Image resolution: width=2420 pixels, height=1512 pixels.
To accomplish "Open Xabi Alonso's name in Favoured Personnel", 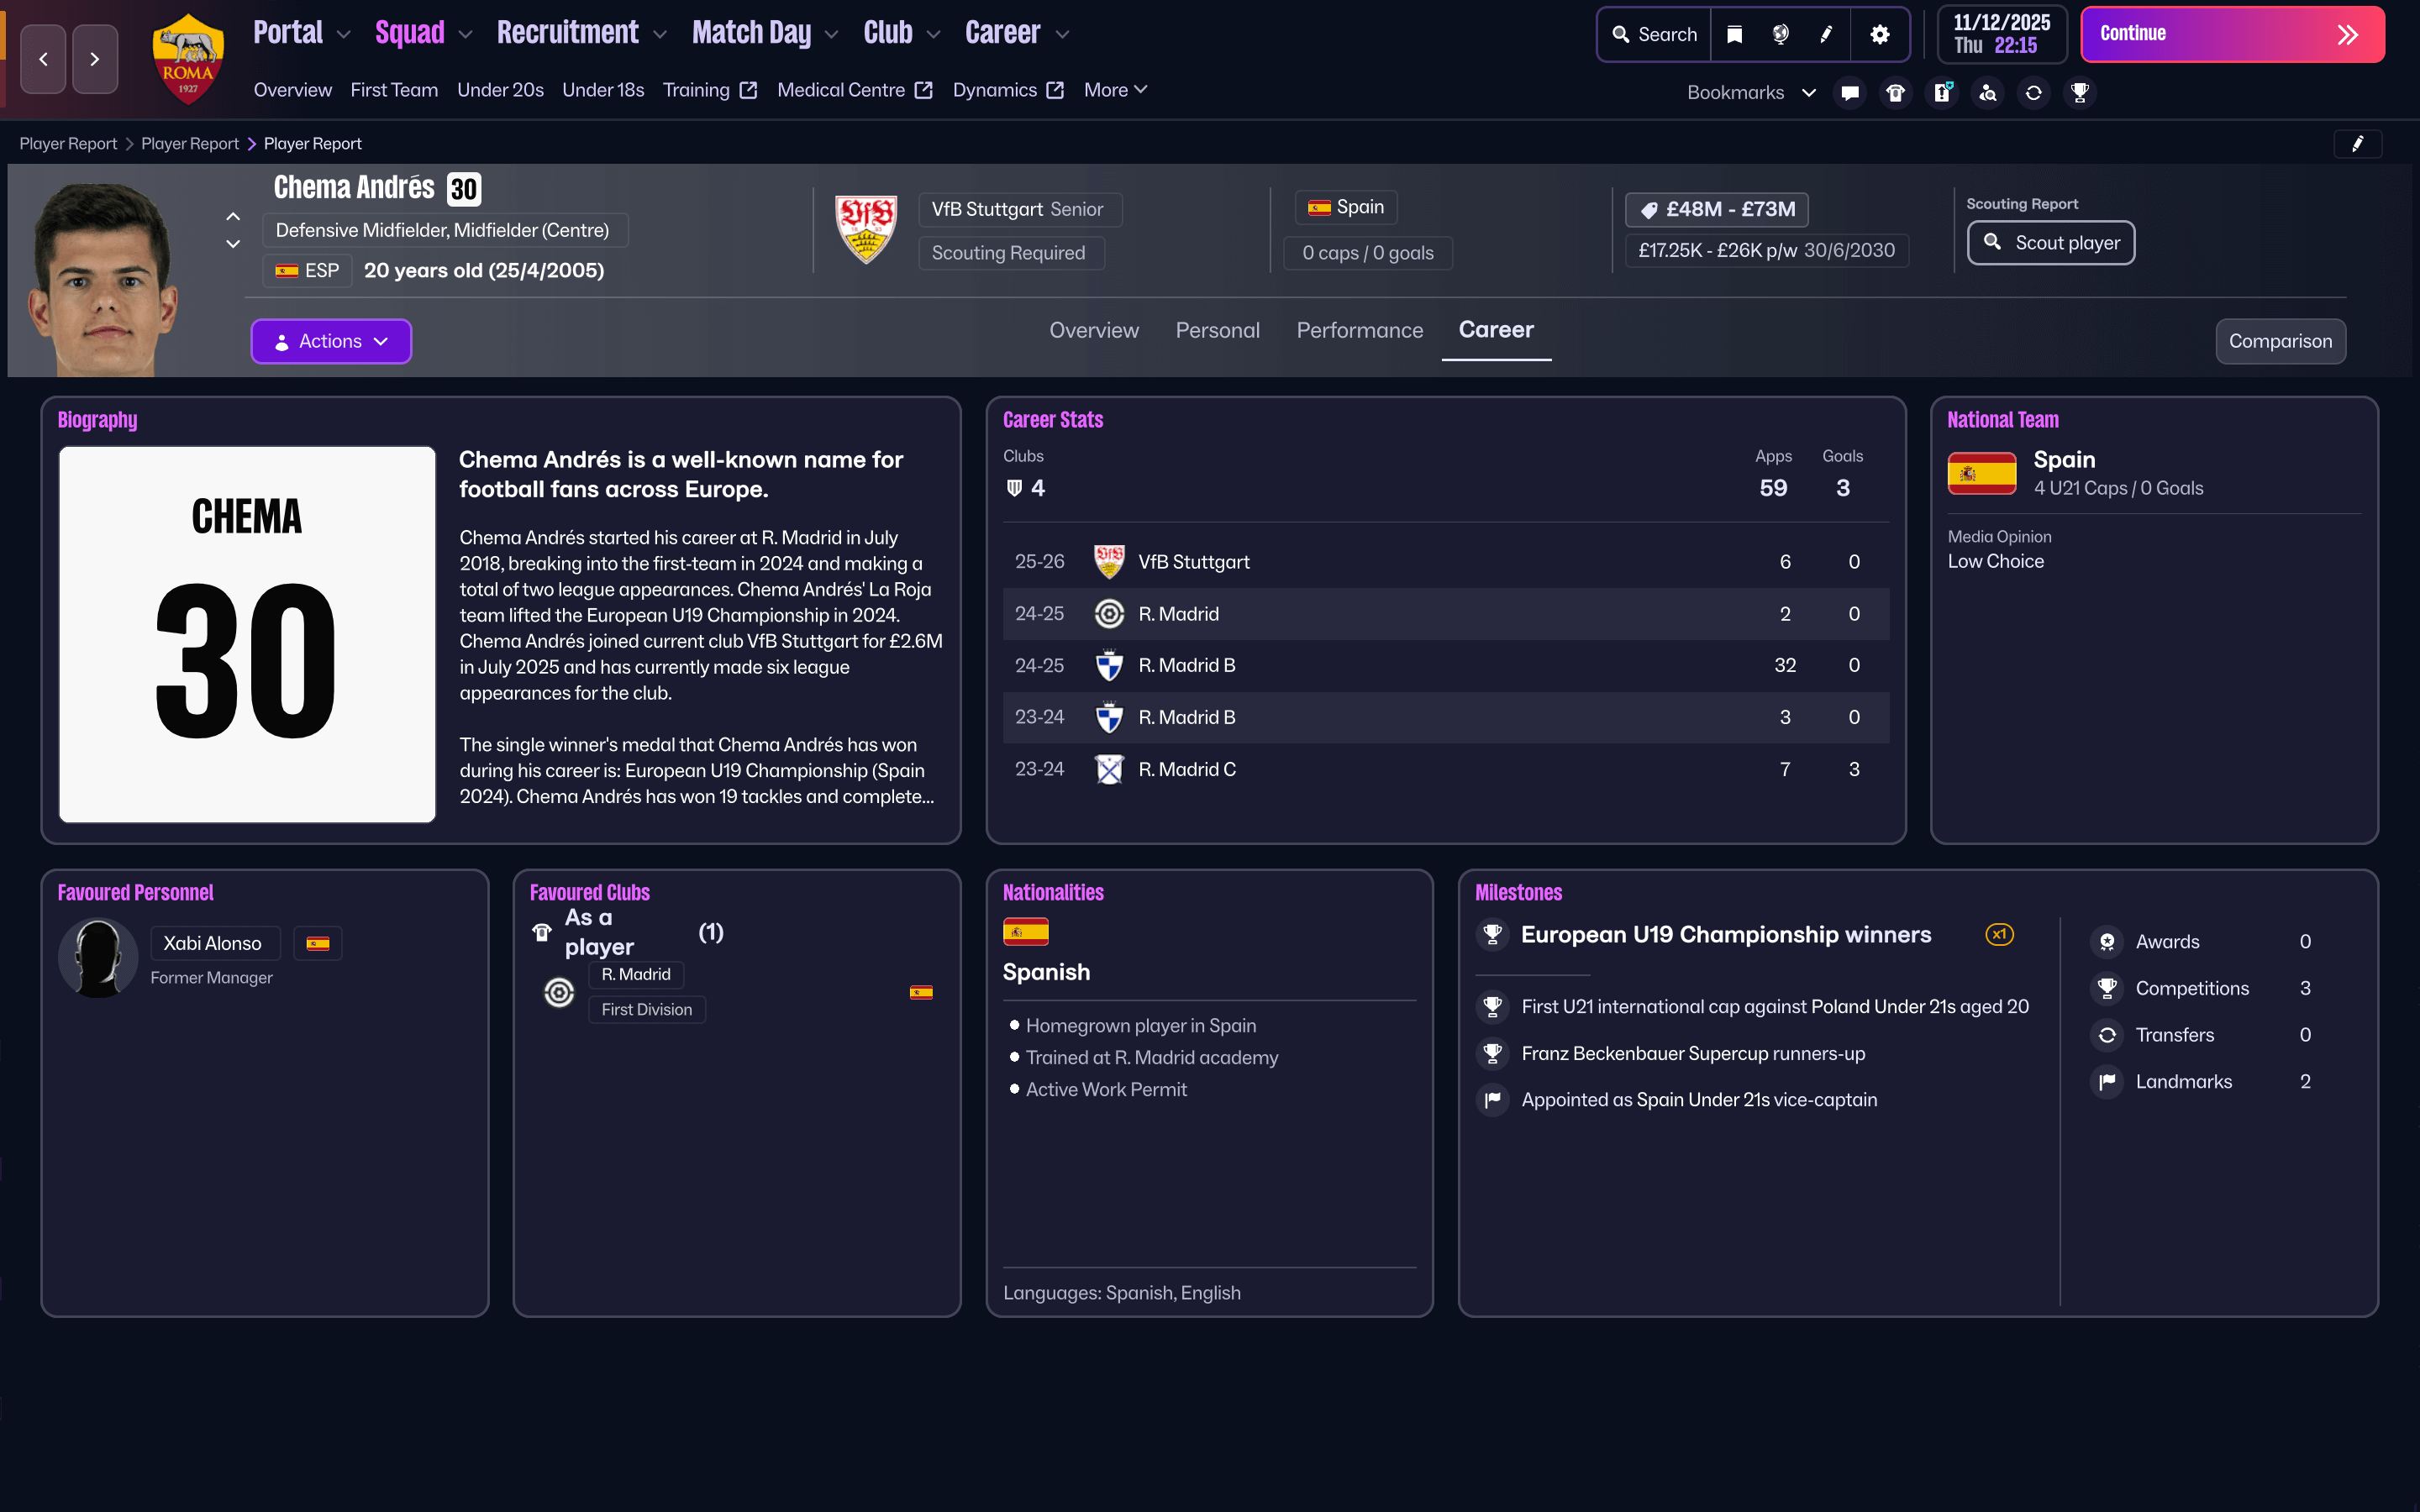I will (213, 943).
